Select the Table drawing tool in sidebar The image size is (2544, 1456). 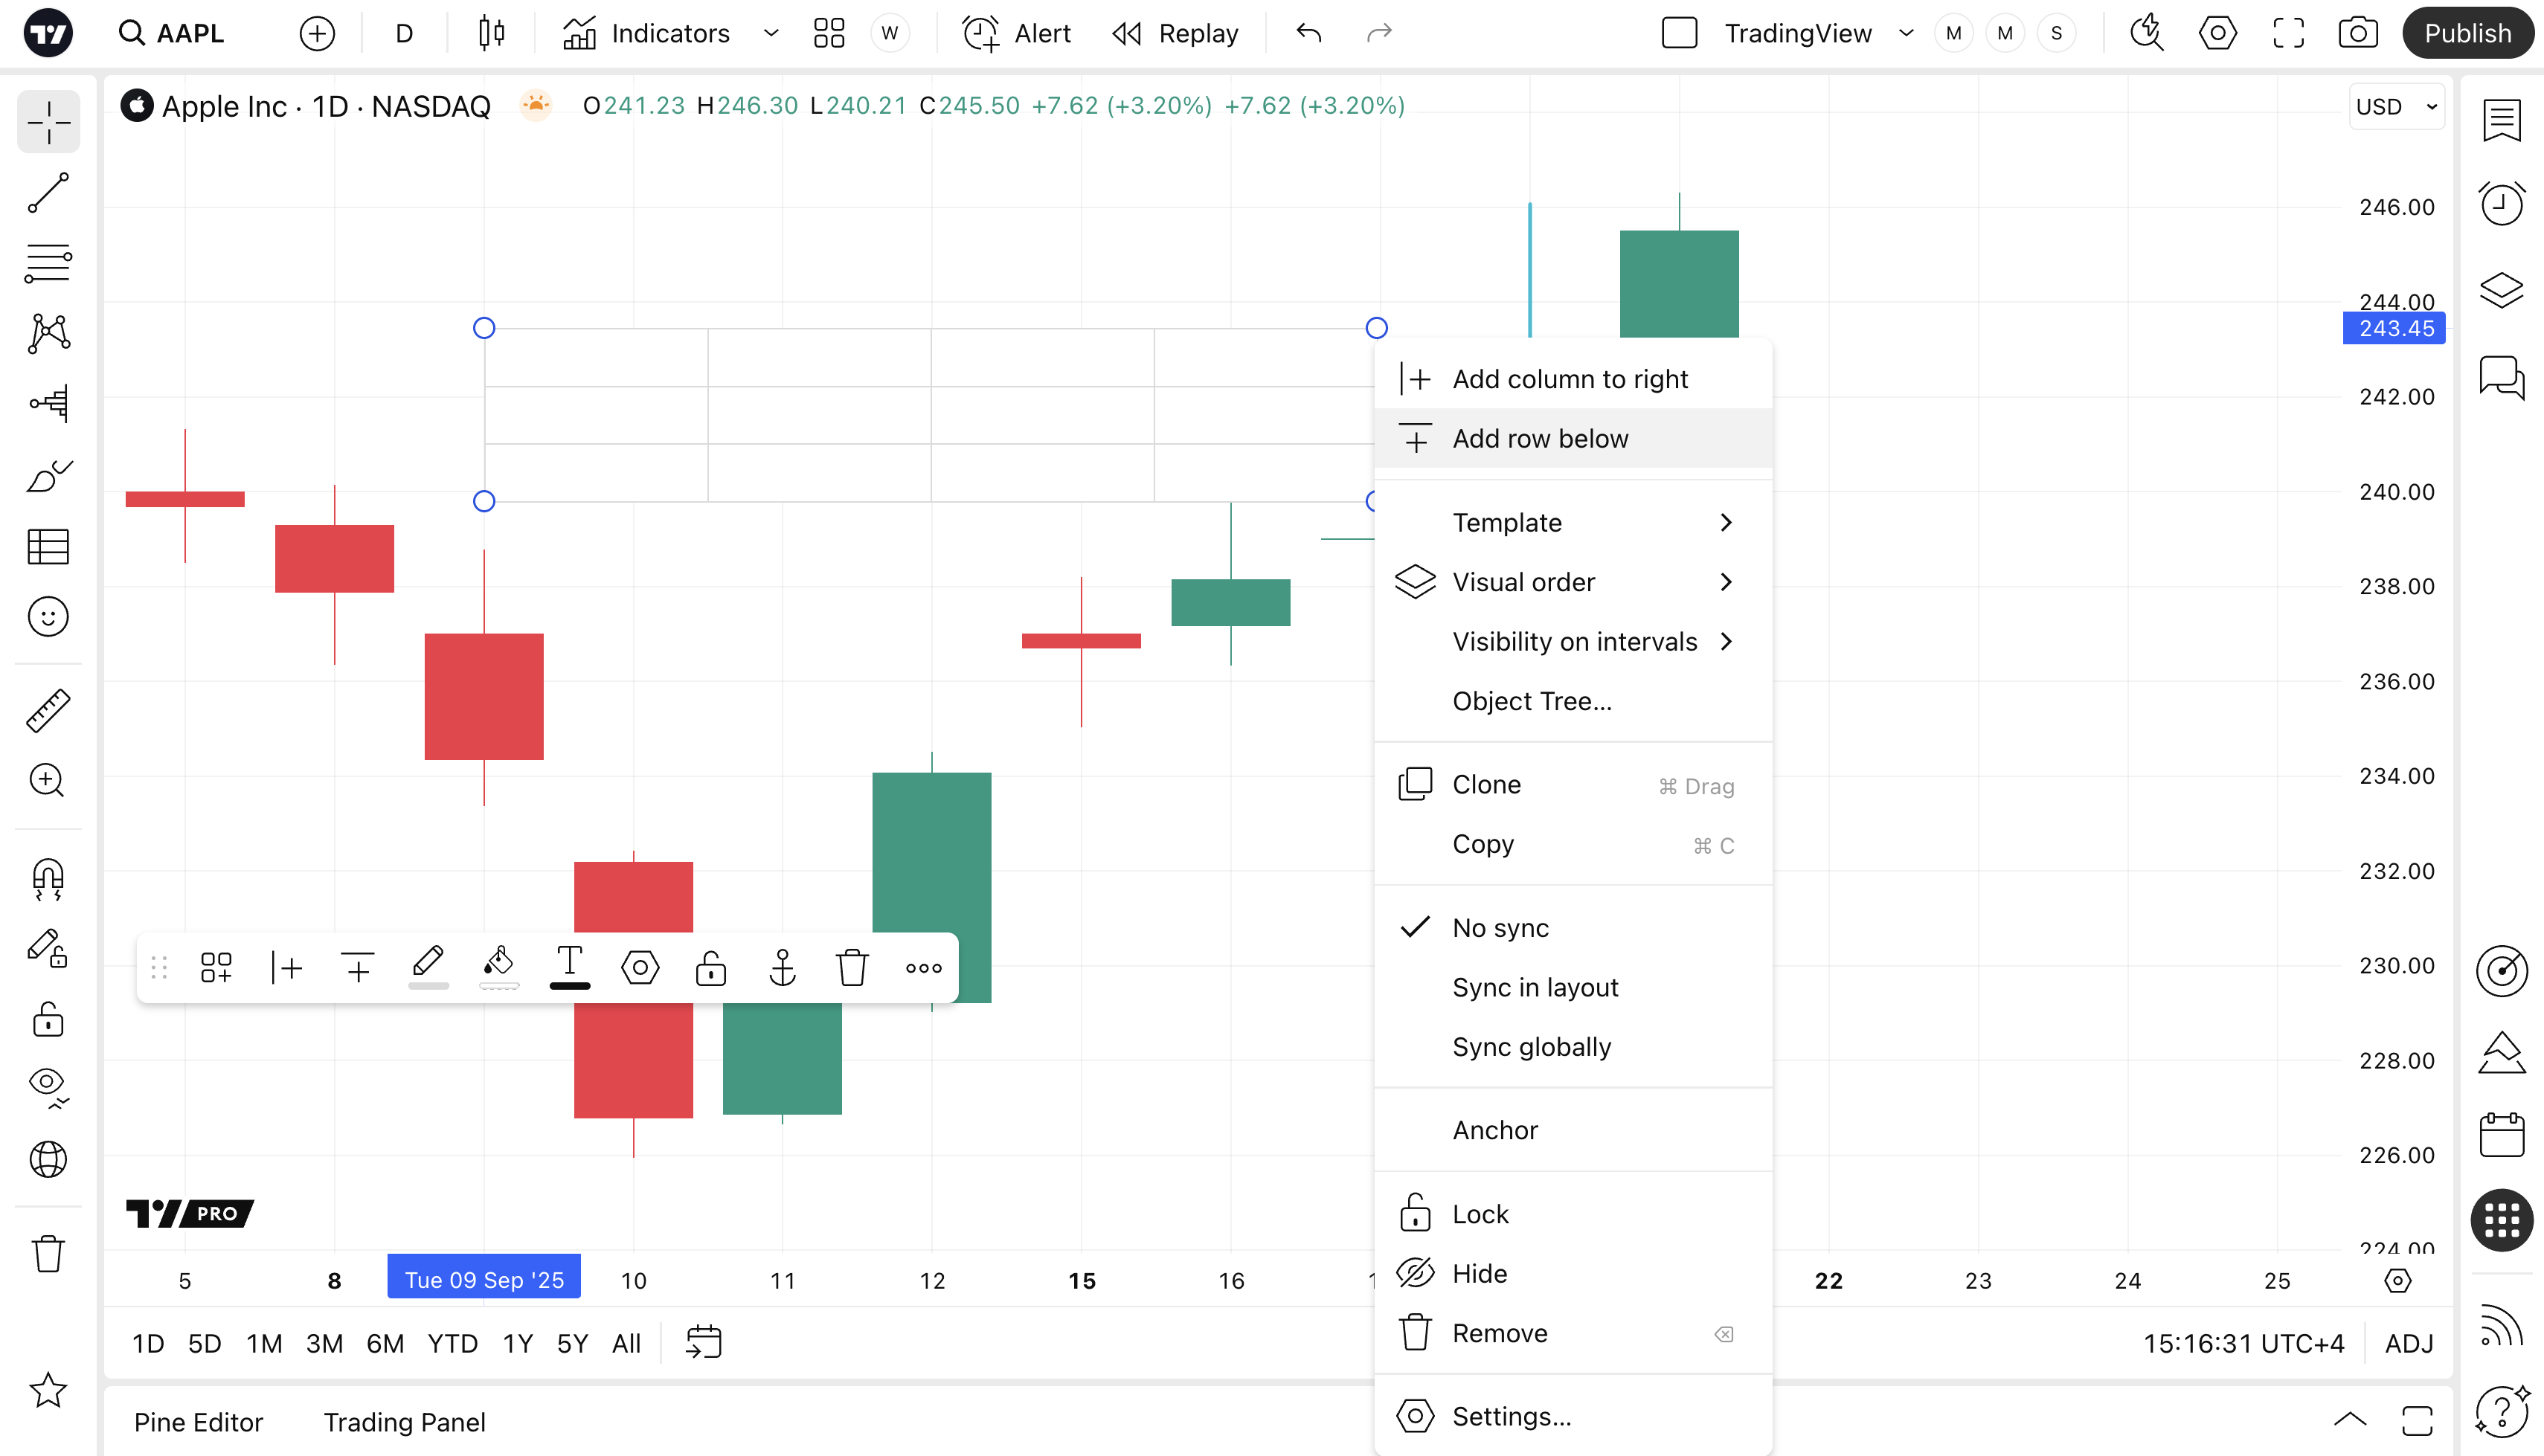point(48,547)
